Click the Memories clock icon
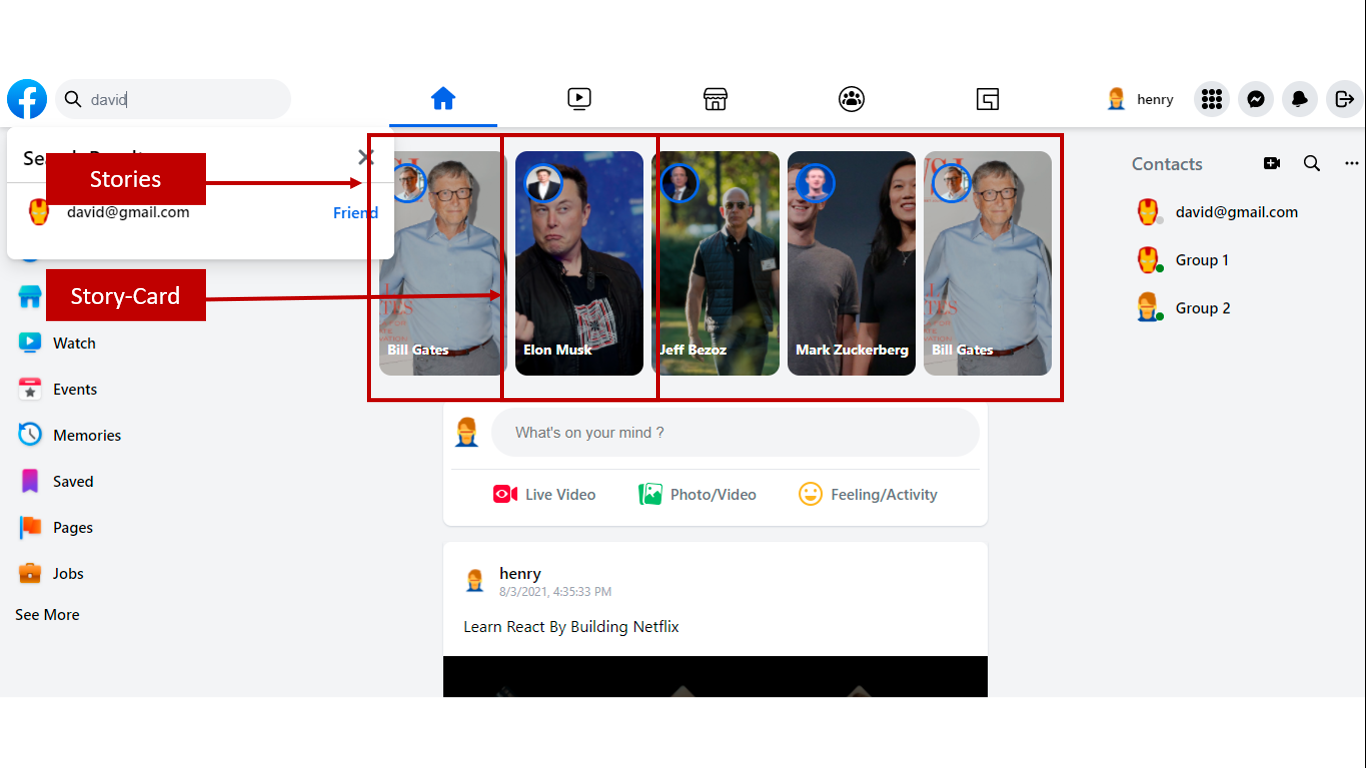The width and height of the screenshot is (1366, 768). pos(30,435)
